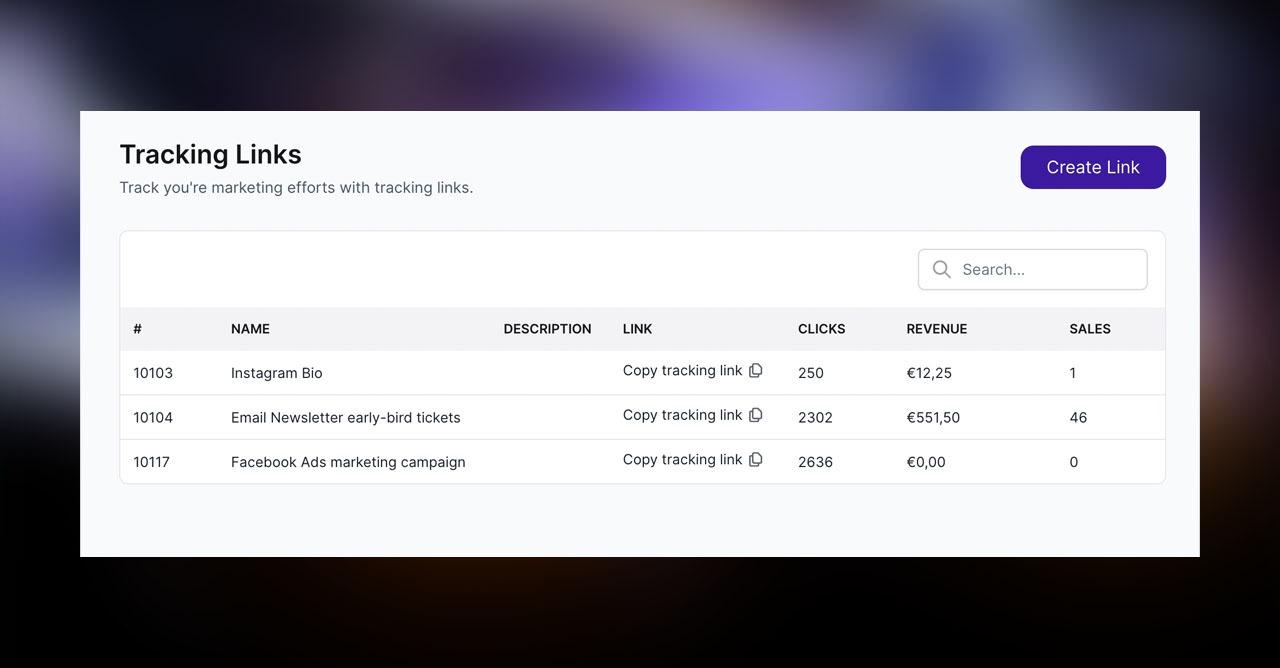Focus the Search input field
The image size is (1280, 668).
pyautogui.click(x=1032, y=269)
